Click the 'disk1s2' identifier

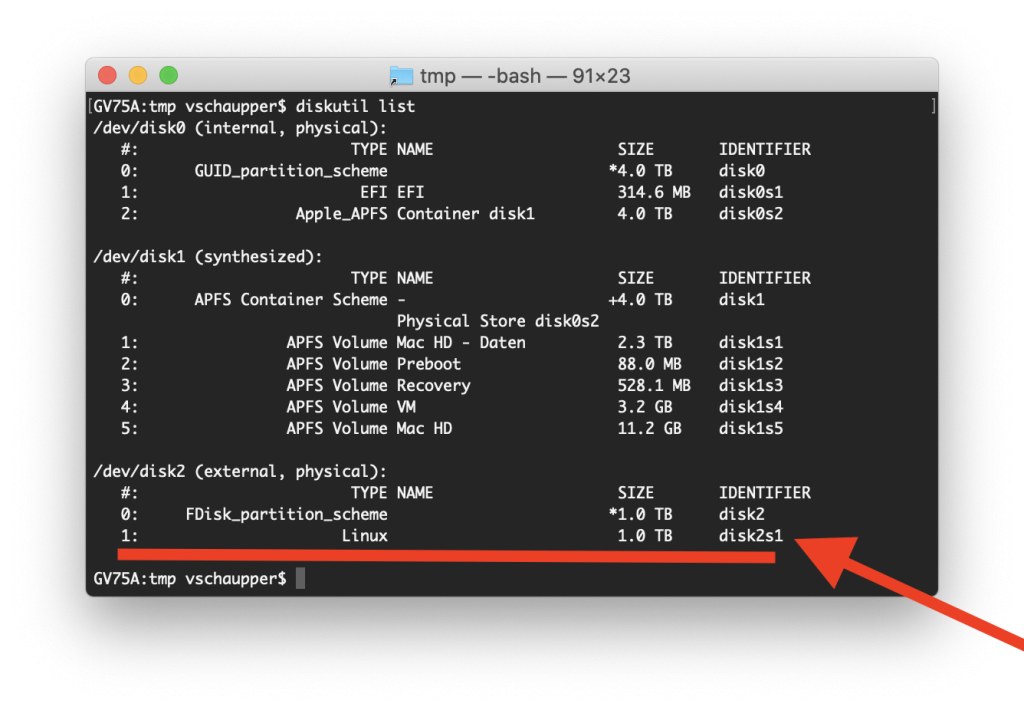click(751, 364)
